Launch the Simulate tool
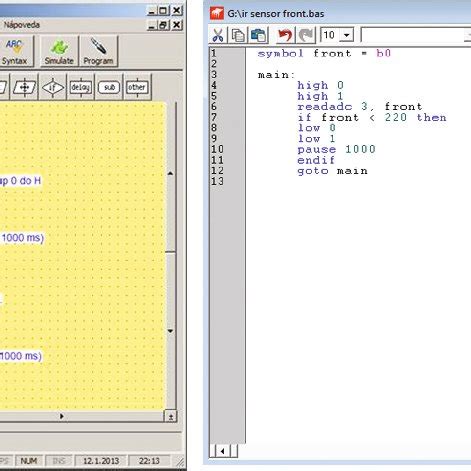 click(x=59, y=52)
